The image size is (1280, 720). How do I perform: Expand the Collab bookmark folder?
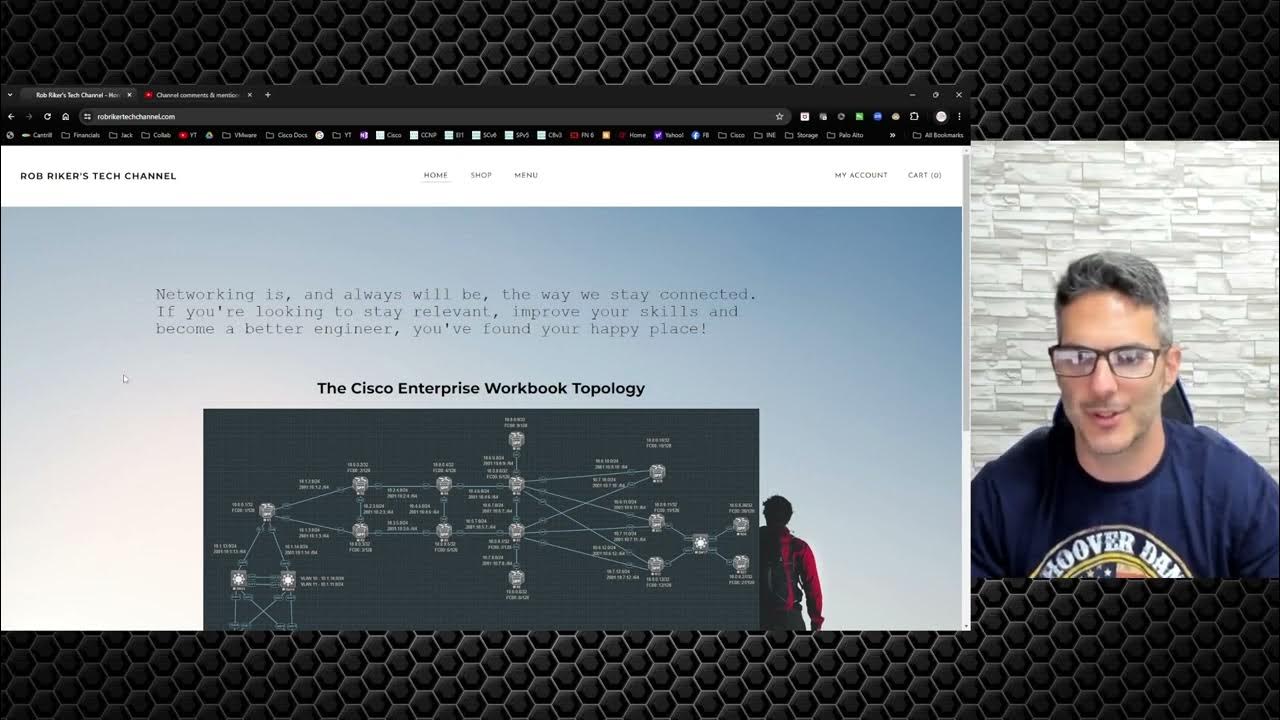click(156, 135)
